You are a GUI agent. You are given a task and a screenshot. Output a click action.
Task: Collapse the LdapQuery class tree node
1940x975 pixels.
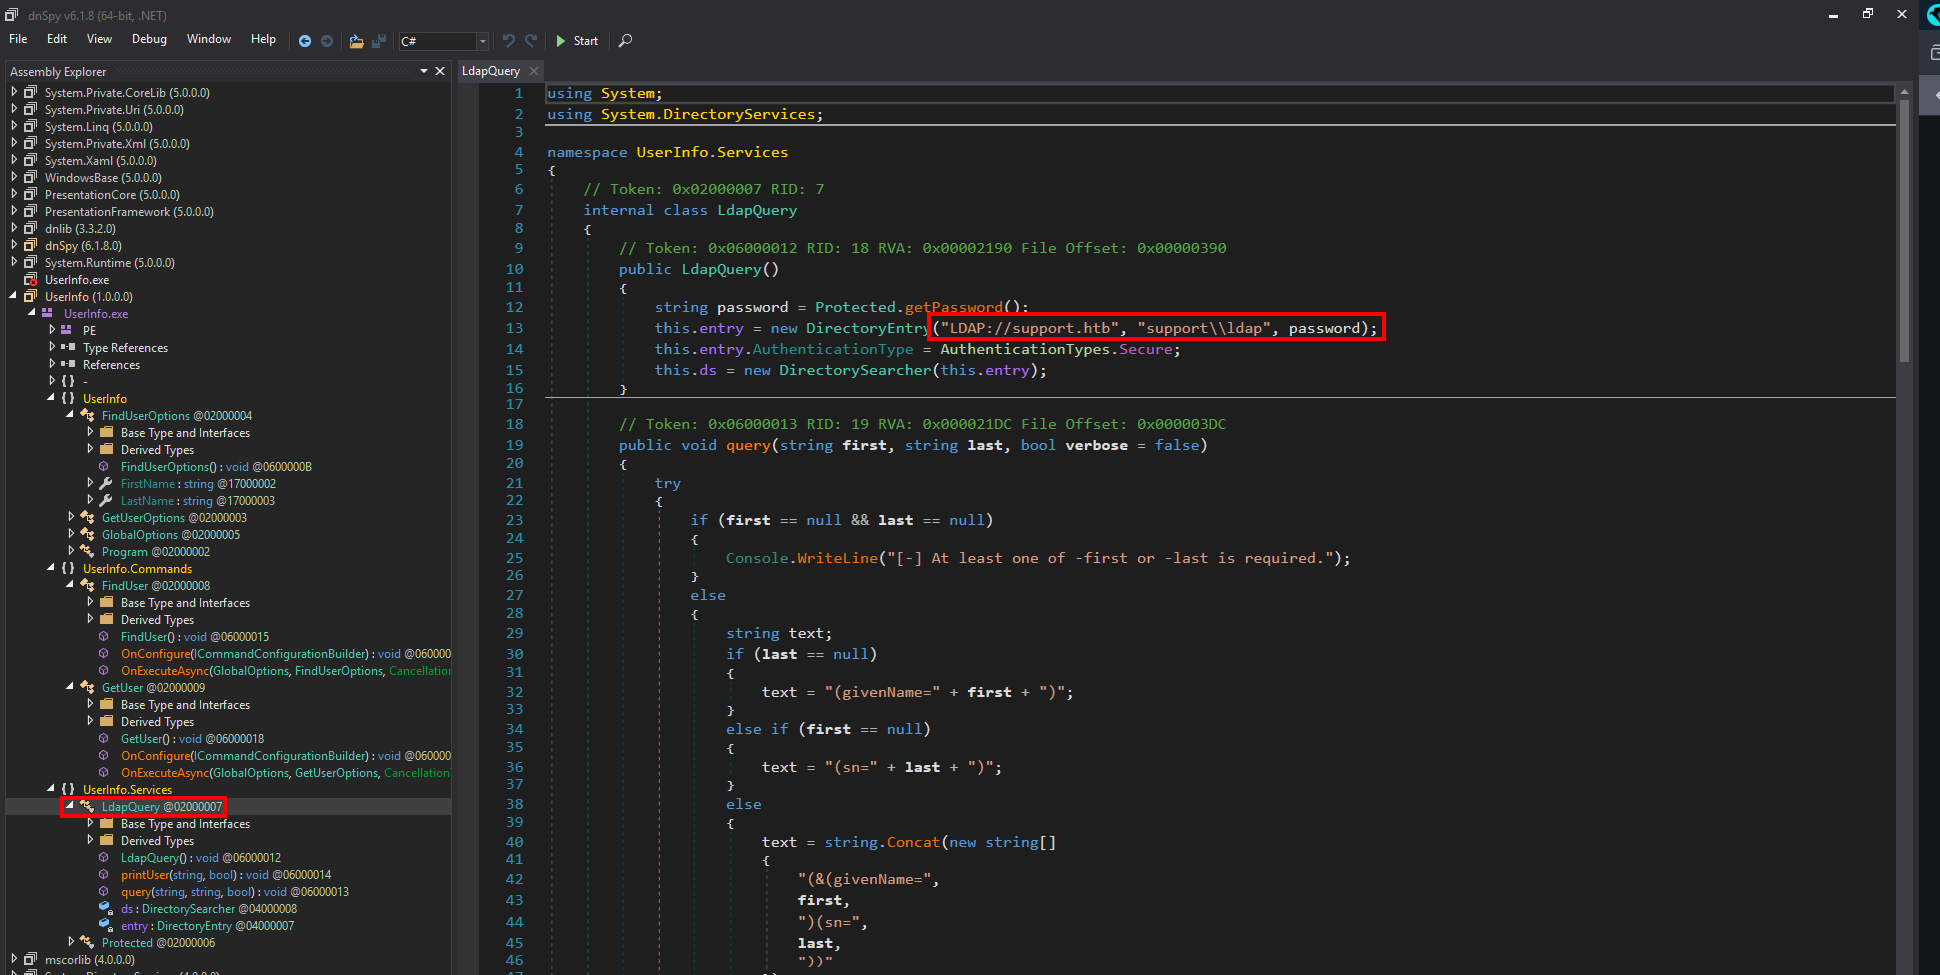click(x=70, y=806)
